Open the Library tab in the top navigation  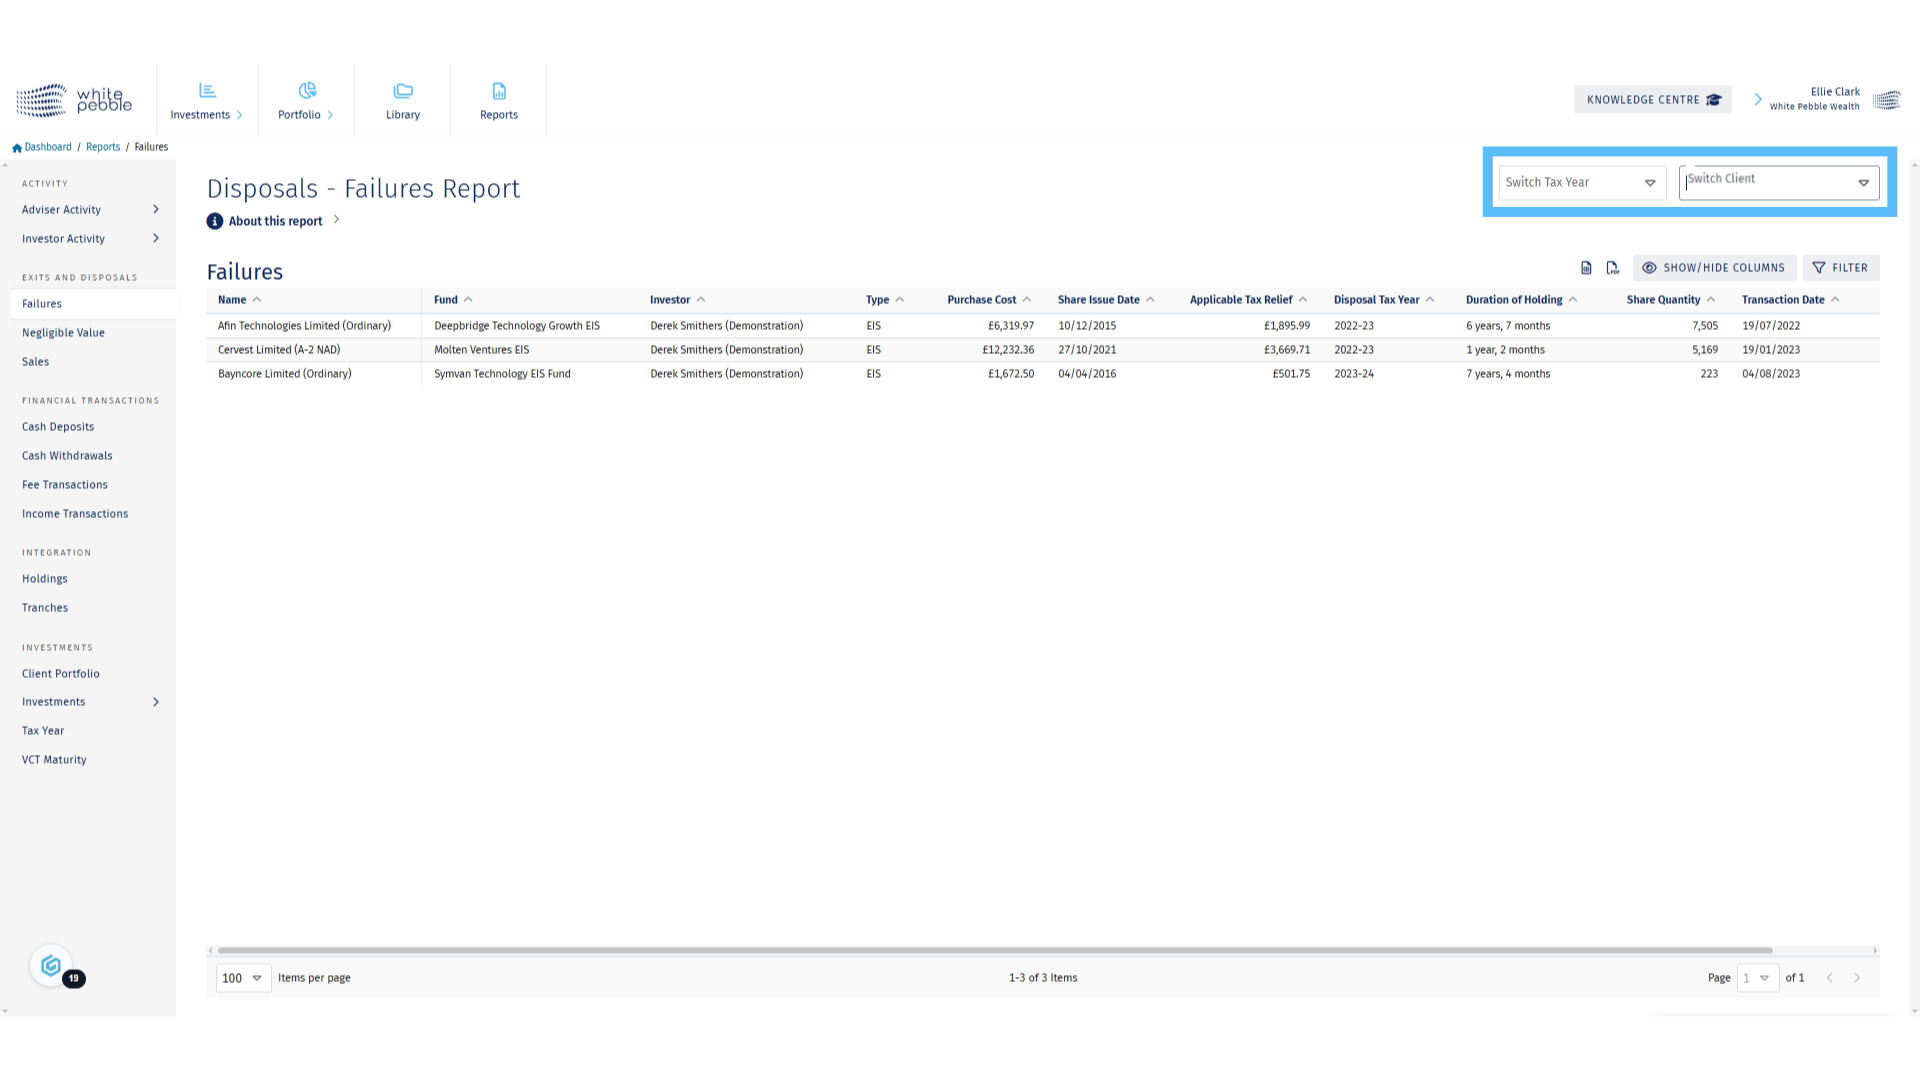coord(403,100)
